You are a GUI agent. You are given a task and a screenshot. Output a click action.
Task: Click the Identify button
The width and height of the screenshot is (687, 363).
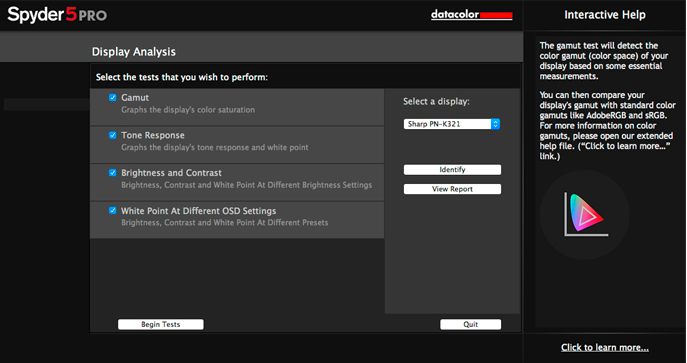(452, 169)
